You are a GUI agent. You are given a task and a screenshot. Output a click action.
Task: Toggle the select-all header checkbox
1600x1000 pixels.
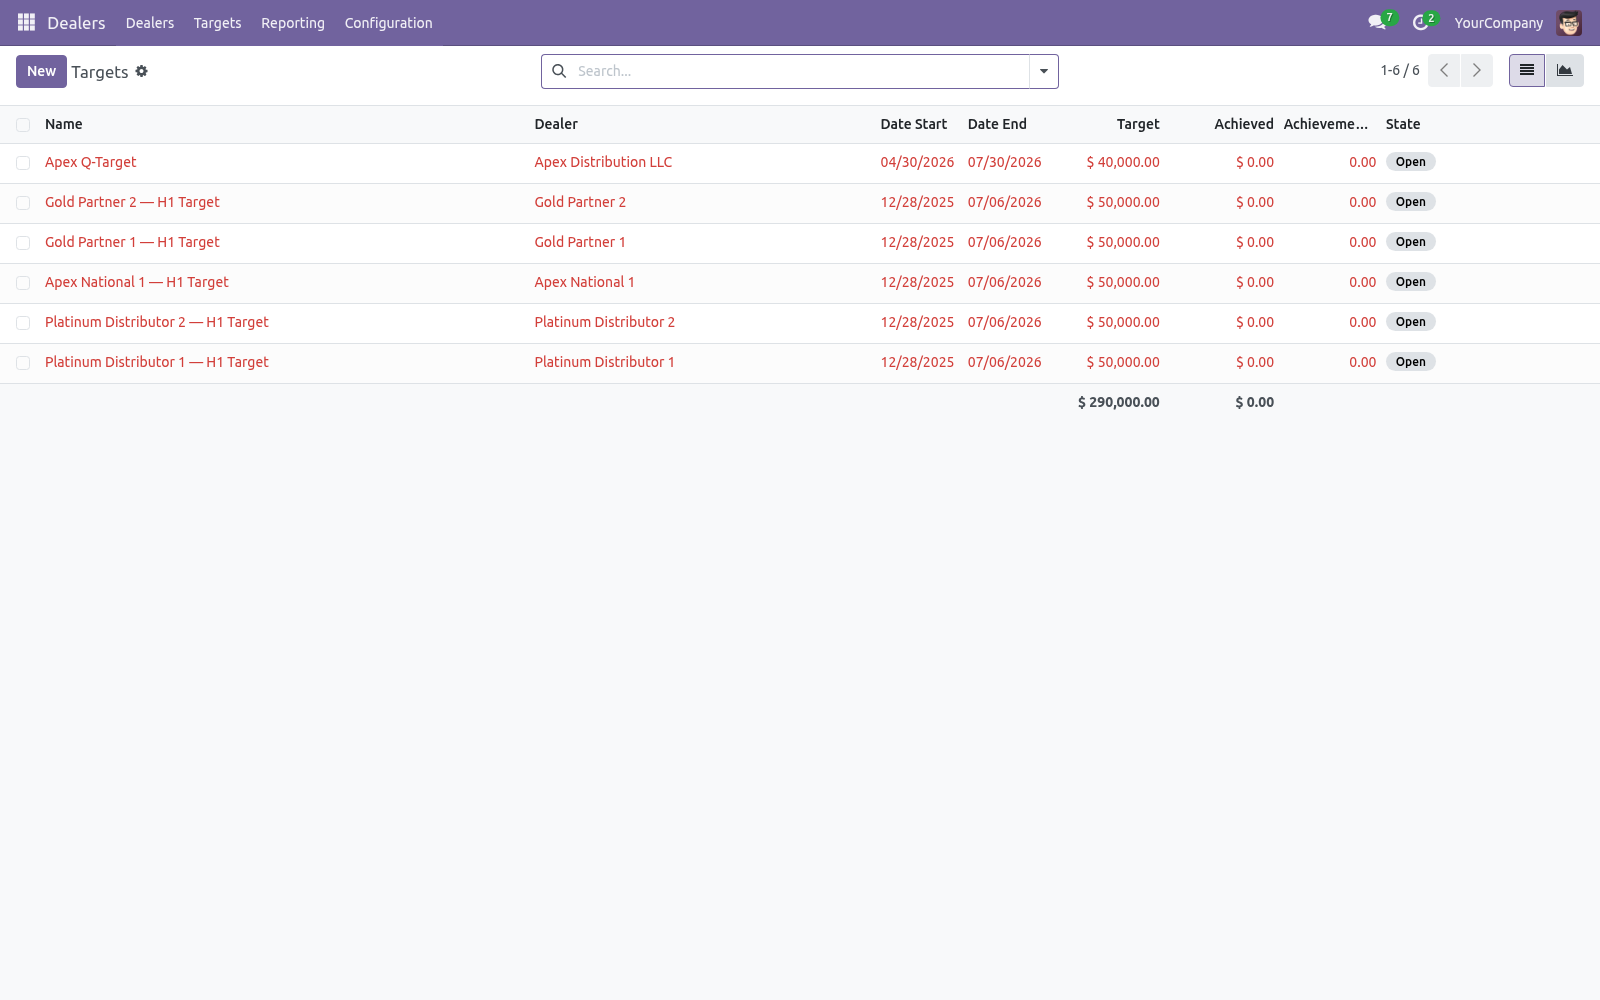click(23, 124)
